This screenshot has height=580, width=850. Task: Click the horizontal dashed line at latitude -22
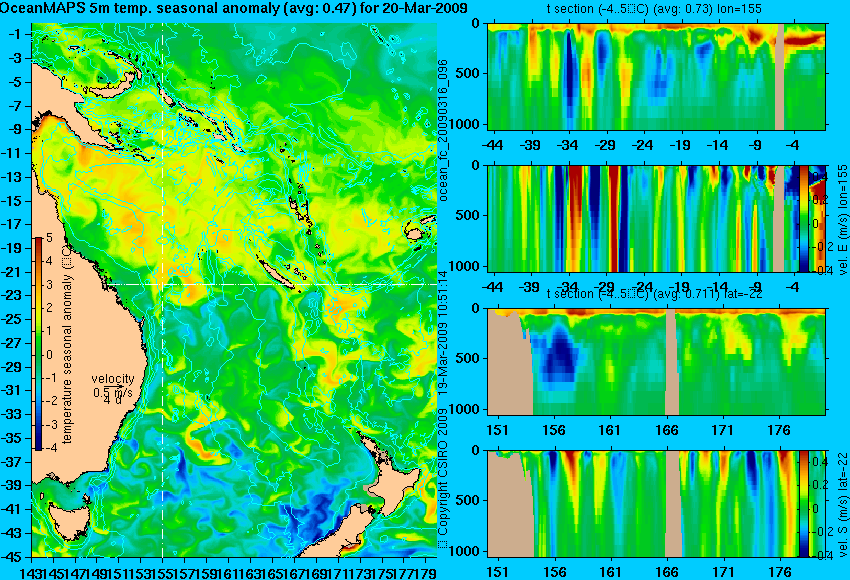tap(273, 284)
